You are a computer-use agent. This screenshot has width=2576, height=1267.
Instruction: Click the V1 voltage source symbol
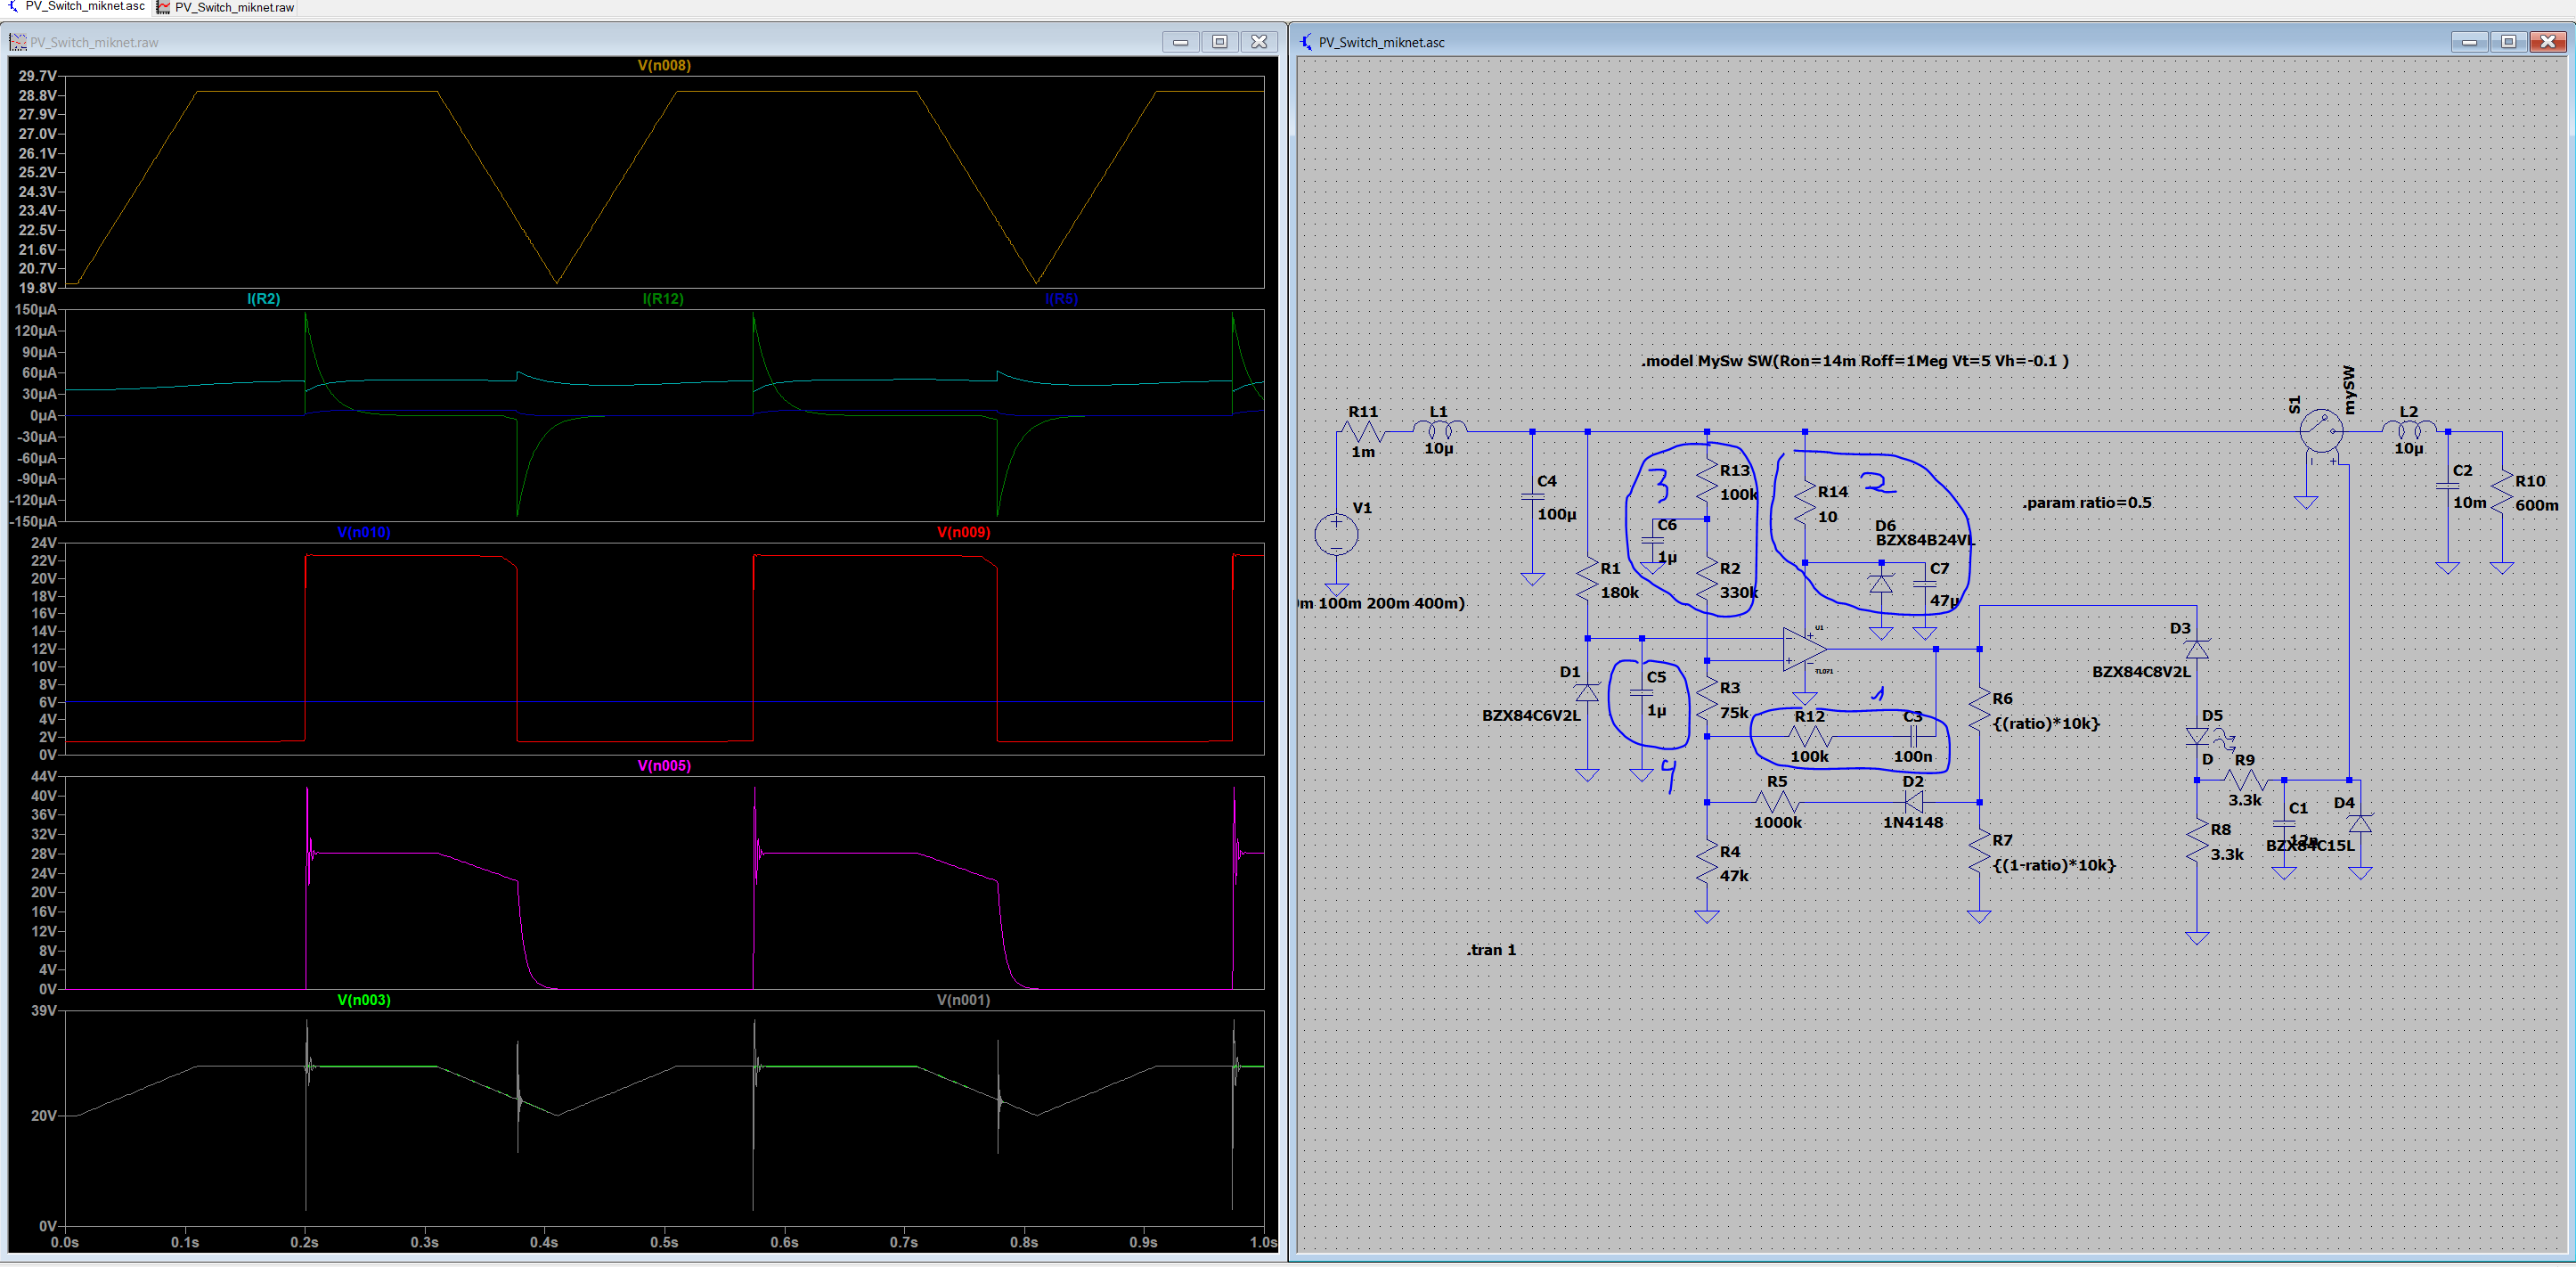pyautogui.click(x=1336, y=534)
